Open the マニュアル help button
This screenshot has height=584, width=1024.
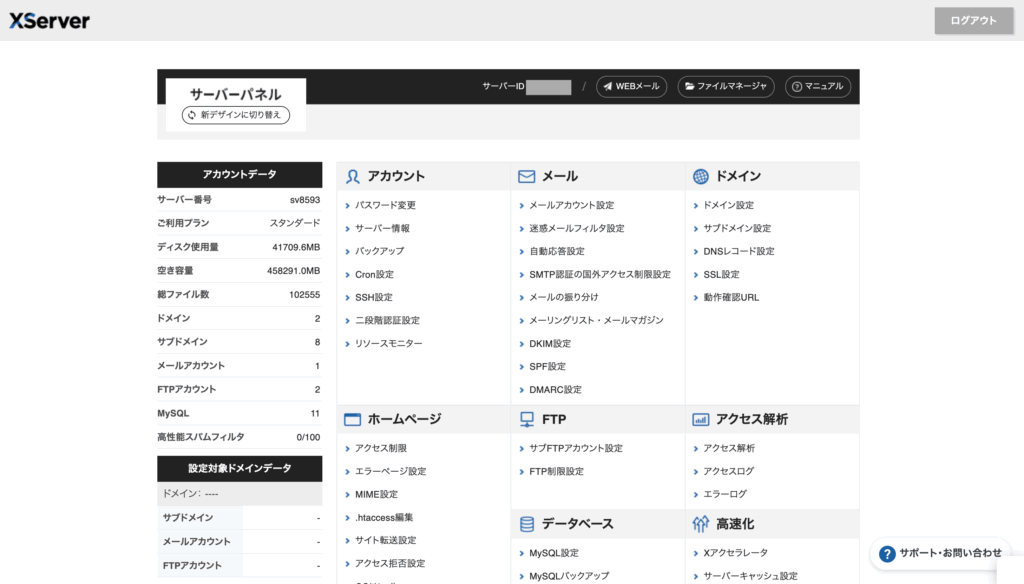[x=818, y=87]
